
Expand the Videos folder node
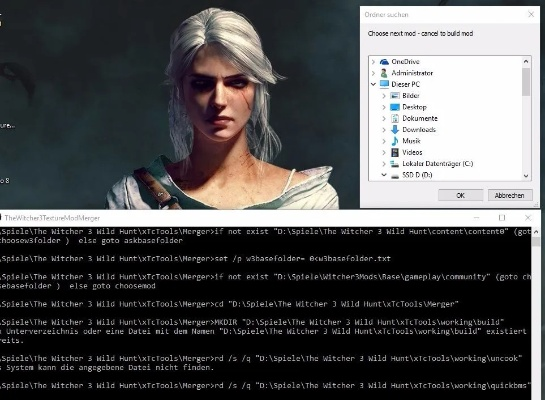[x=384, y=152]
